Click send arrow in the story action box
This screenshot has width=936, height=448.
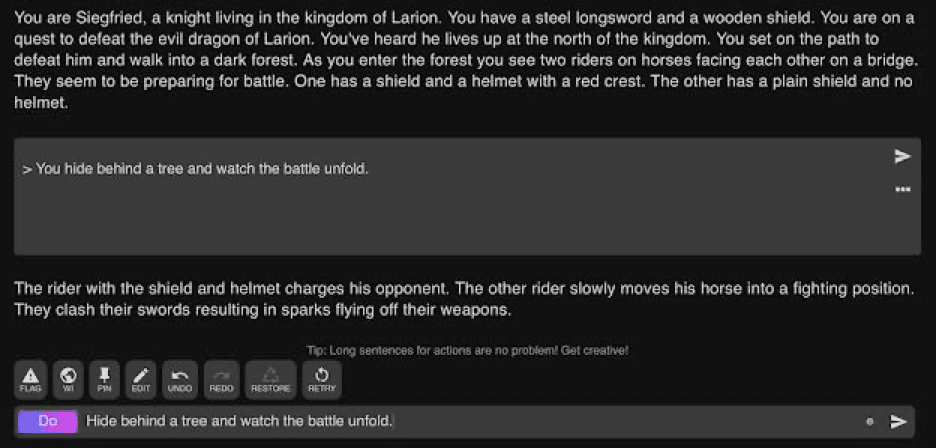(902, 156)
